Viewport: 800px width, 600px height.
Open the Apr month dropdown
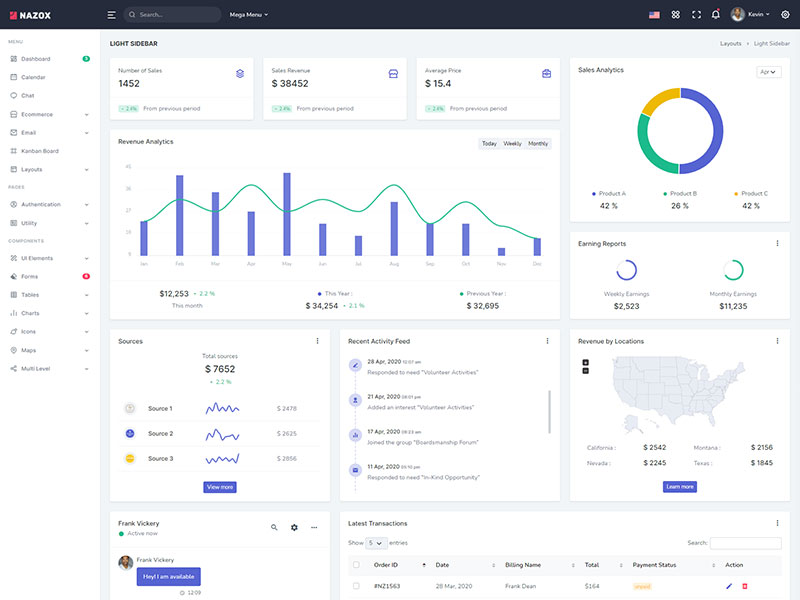pos(768,72)
